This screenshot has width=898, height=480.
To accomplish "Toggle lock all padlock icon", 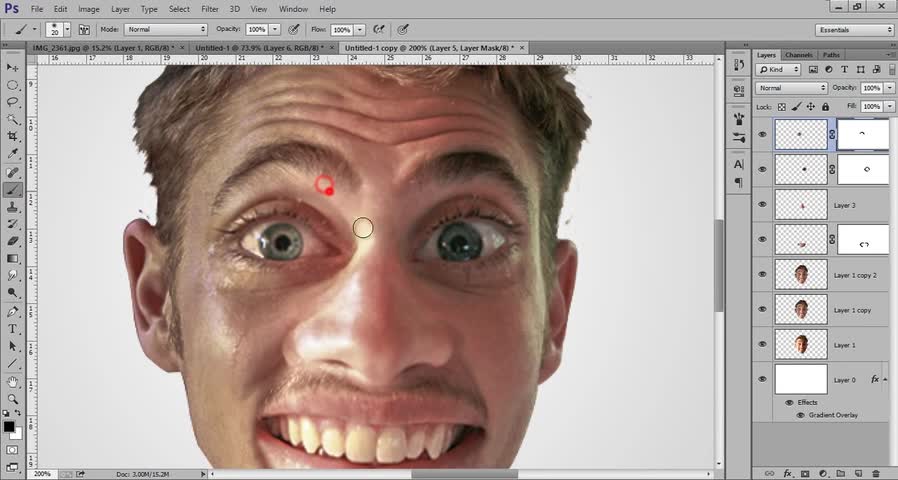I will [x=825, y=107].
